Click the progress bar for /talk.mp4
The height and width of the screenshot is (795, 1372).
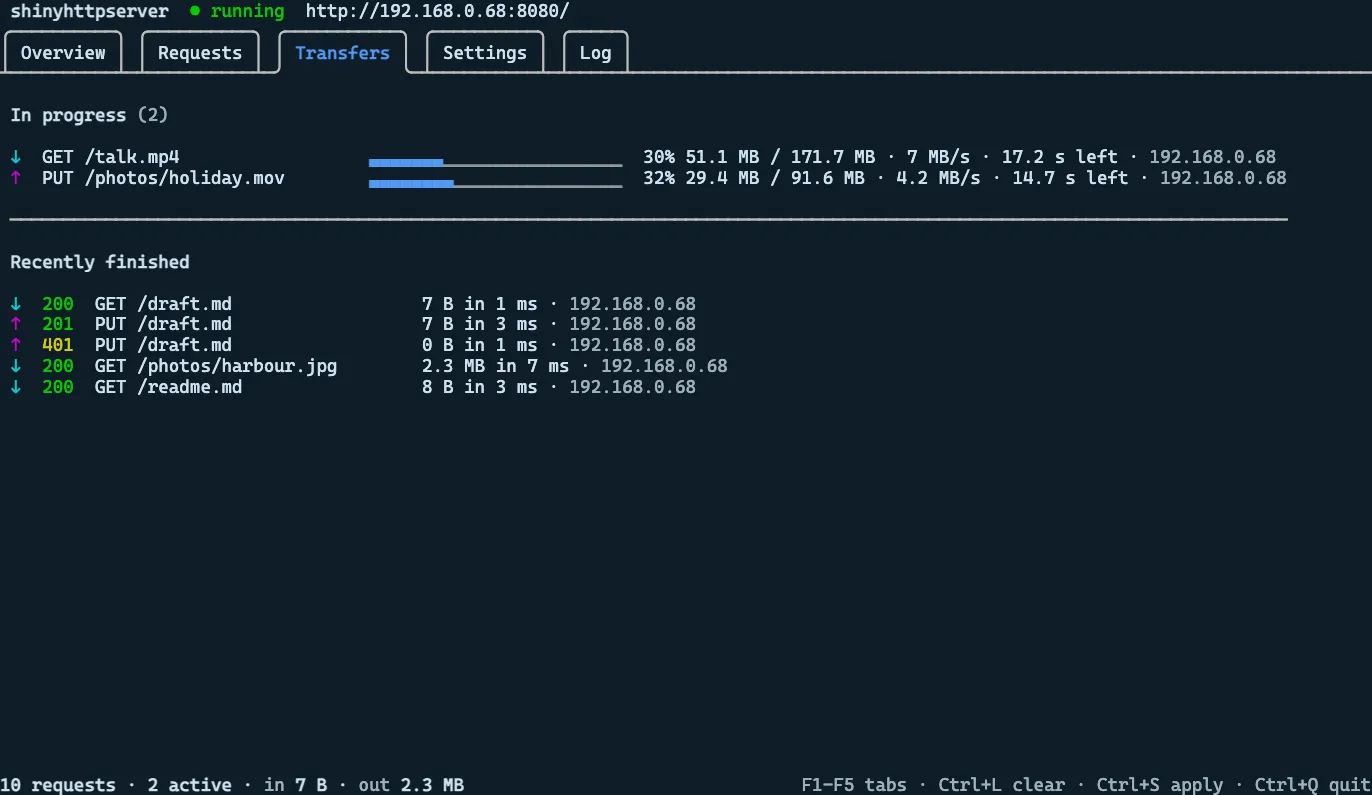point(495,162)
